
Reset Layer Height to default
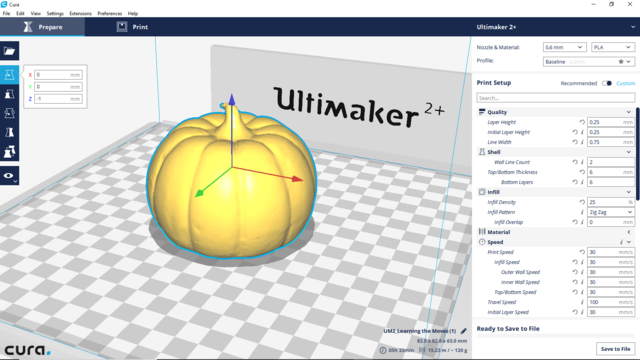pos(582,122)
